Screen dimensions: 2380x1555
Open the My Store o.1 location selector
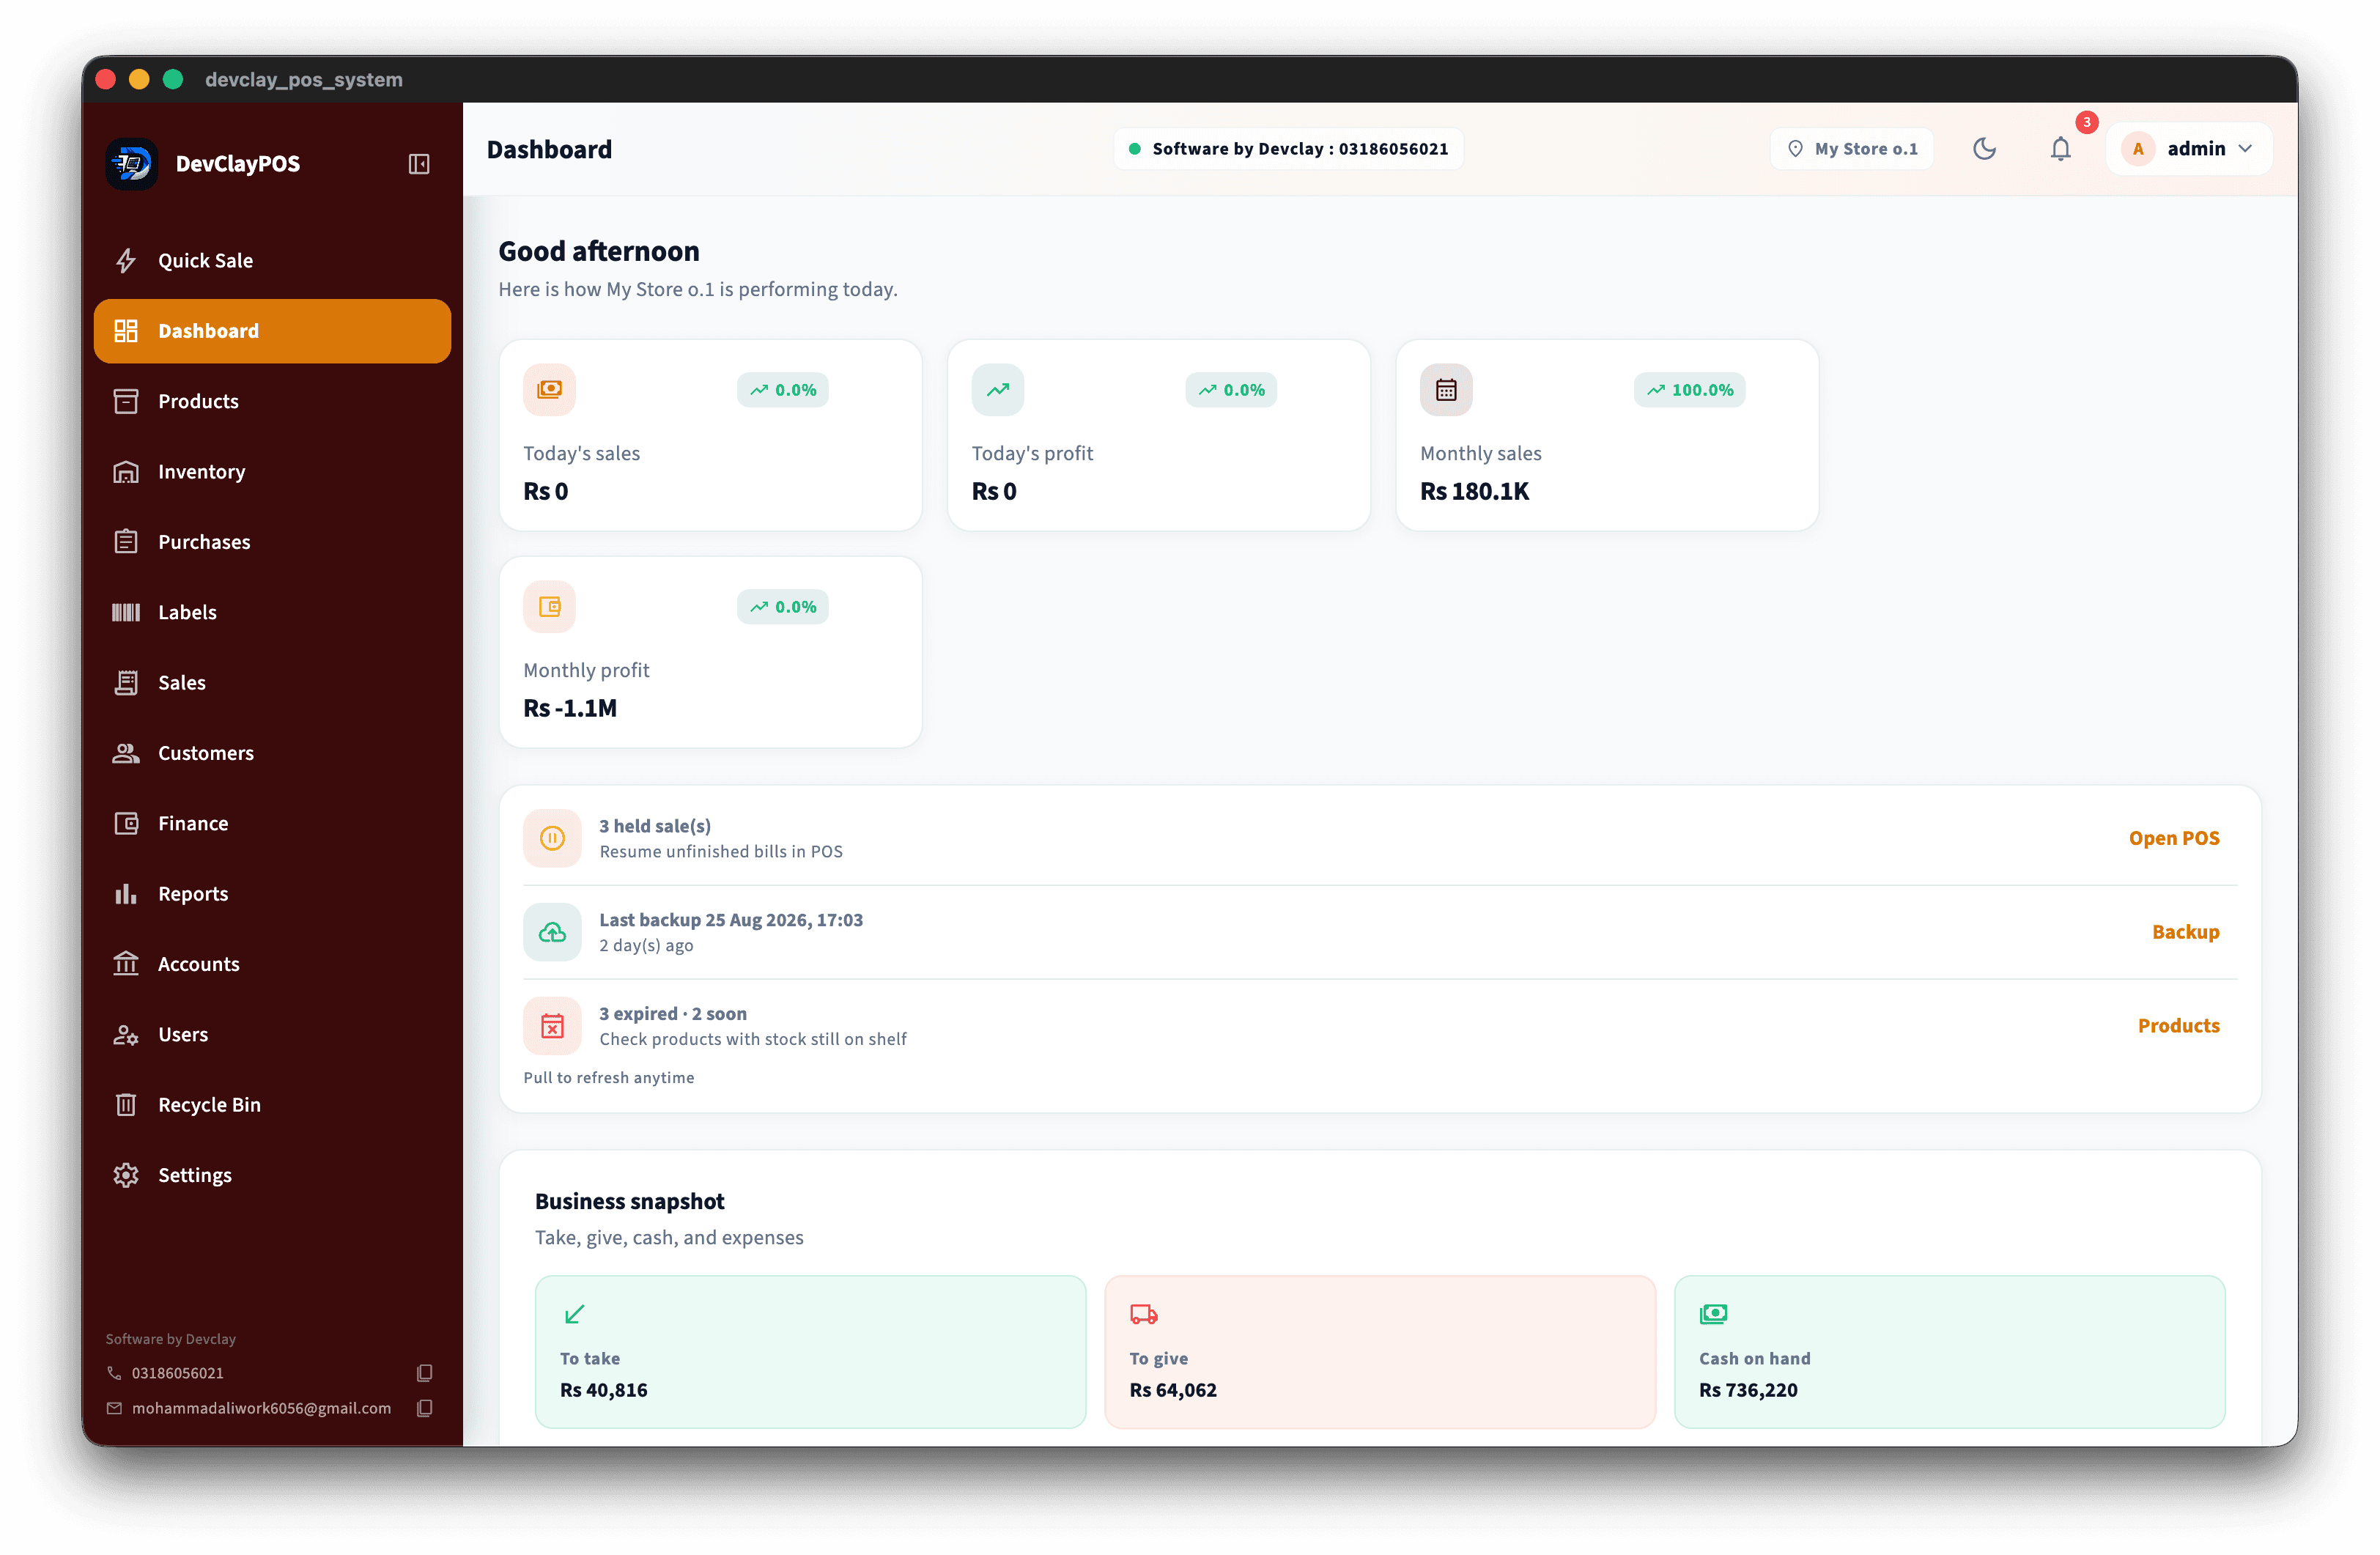[1852, 149]
